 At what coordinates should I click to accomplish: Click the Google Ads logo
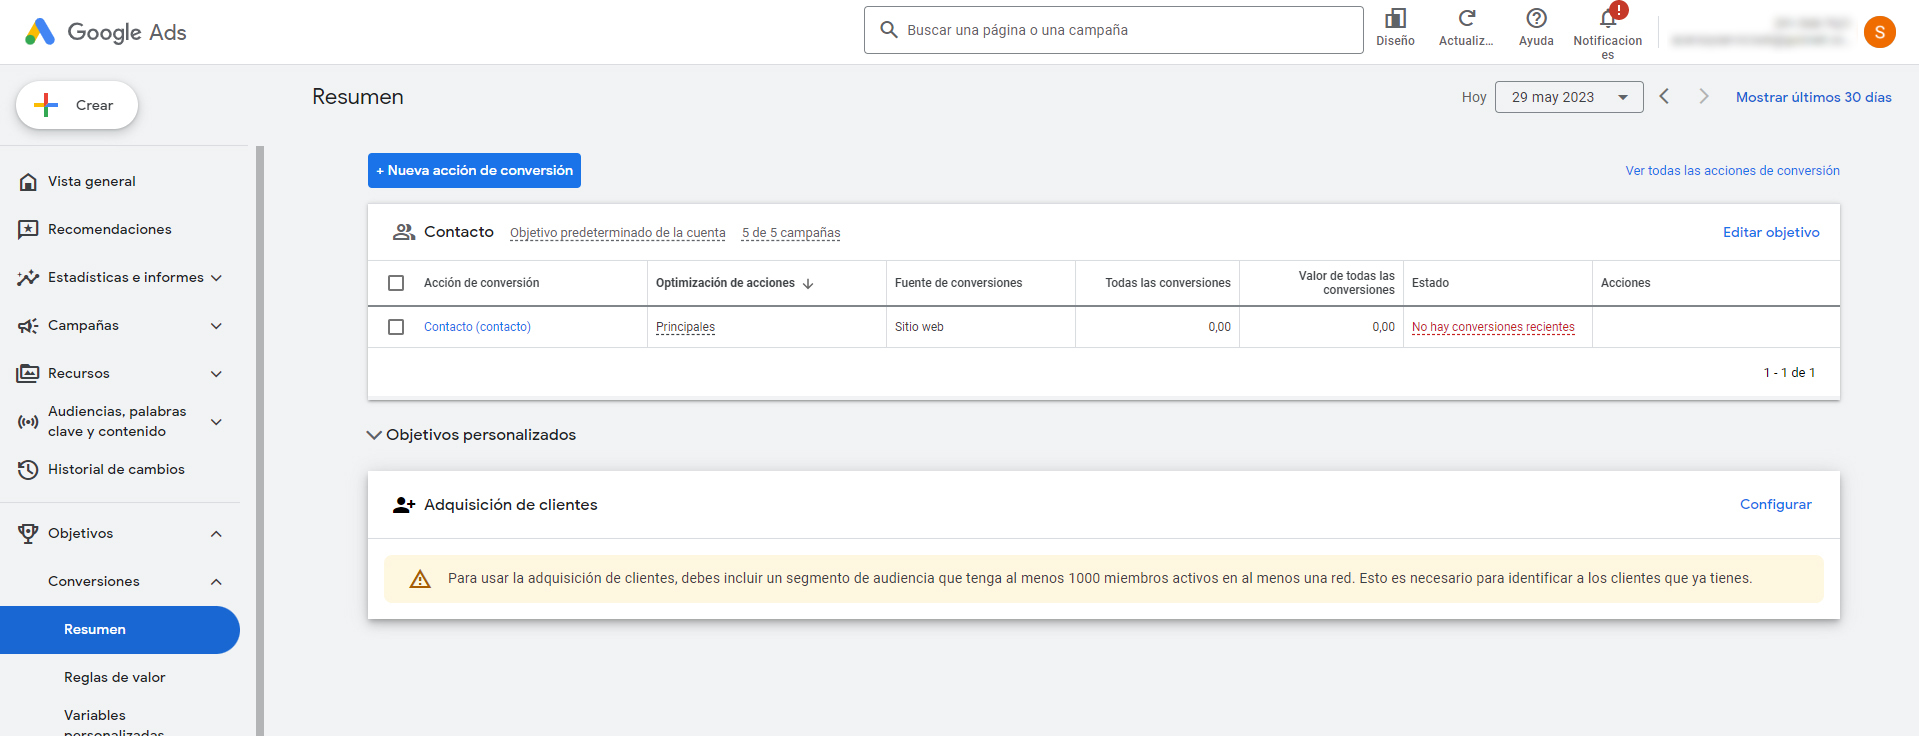pyautogui.click(x=105, y=32)
